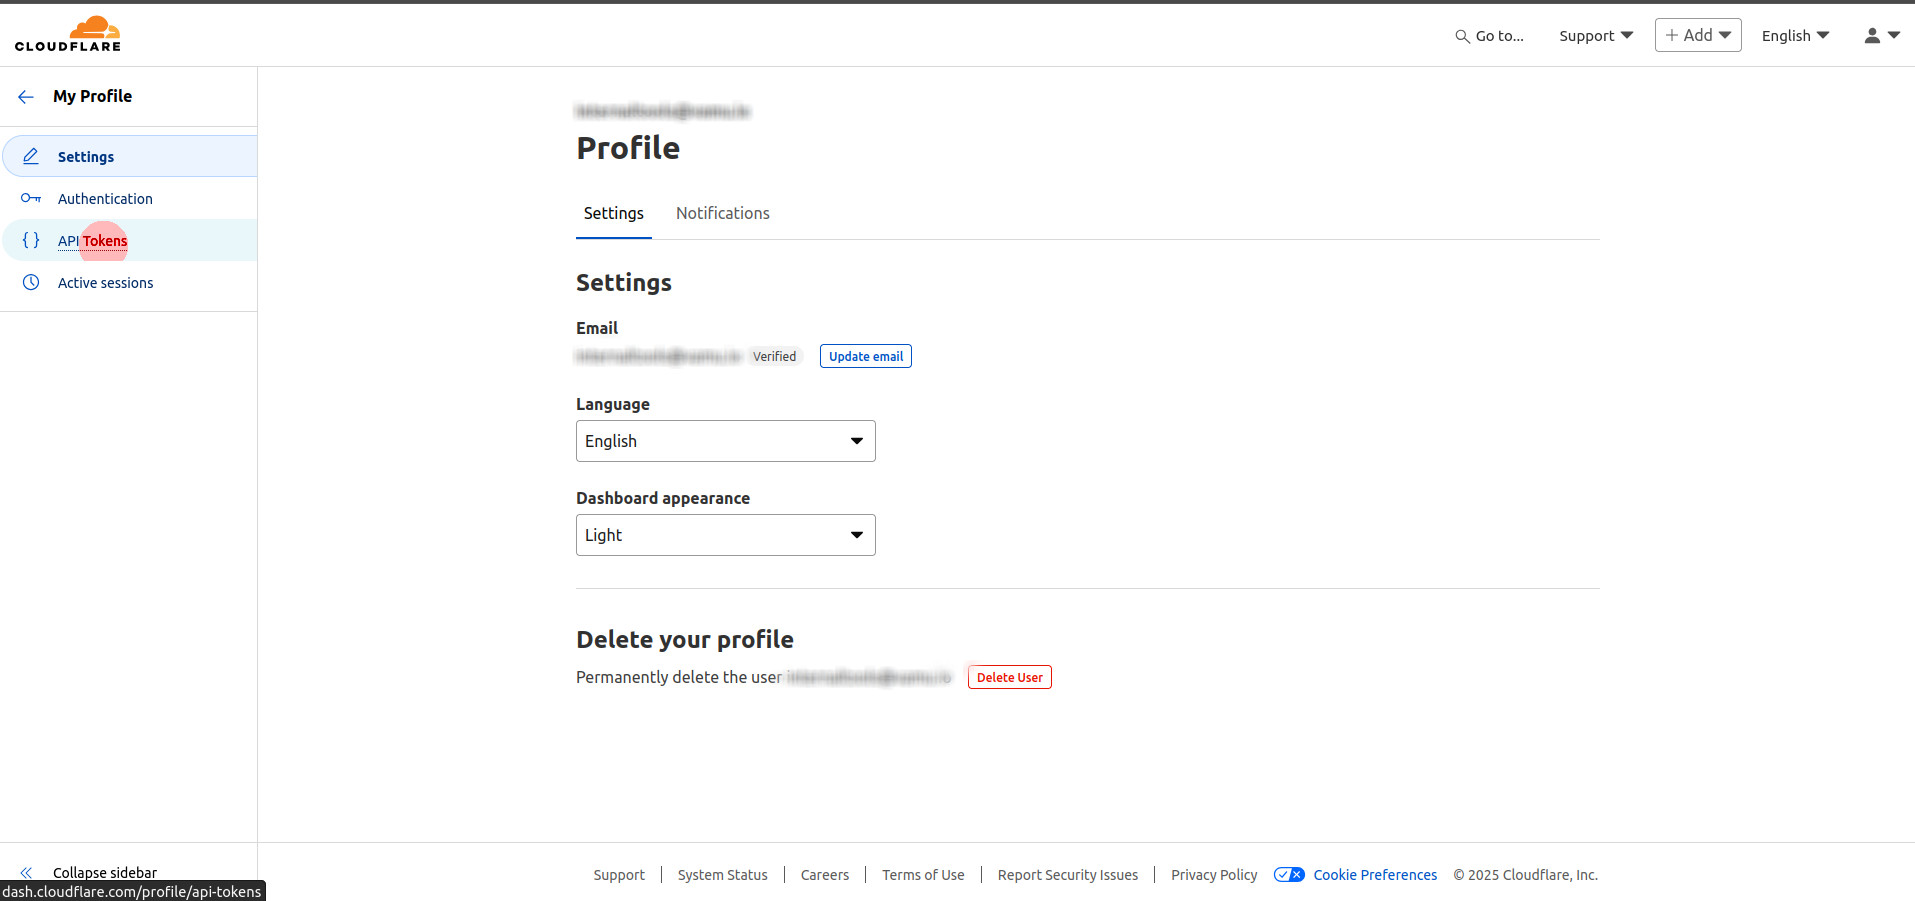Open API Tokens in the sidebar
1915x901 pixels.
click(130, 240)
